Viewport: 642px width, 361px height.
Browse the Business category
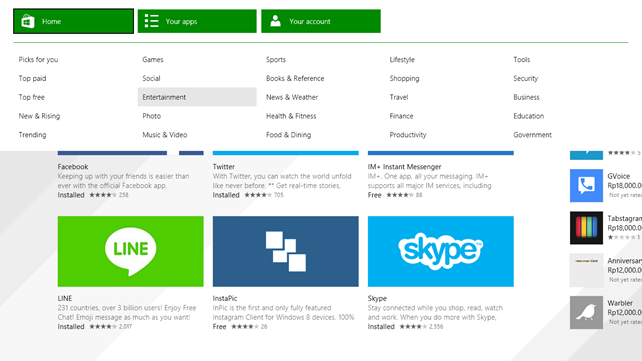click(527, 97)
